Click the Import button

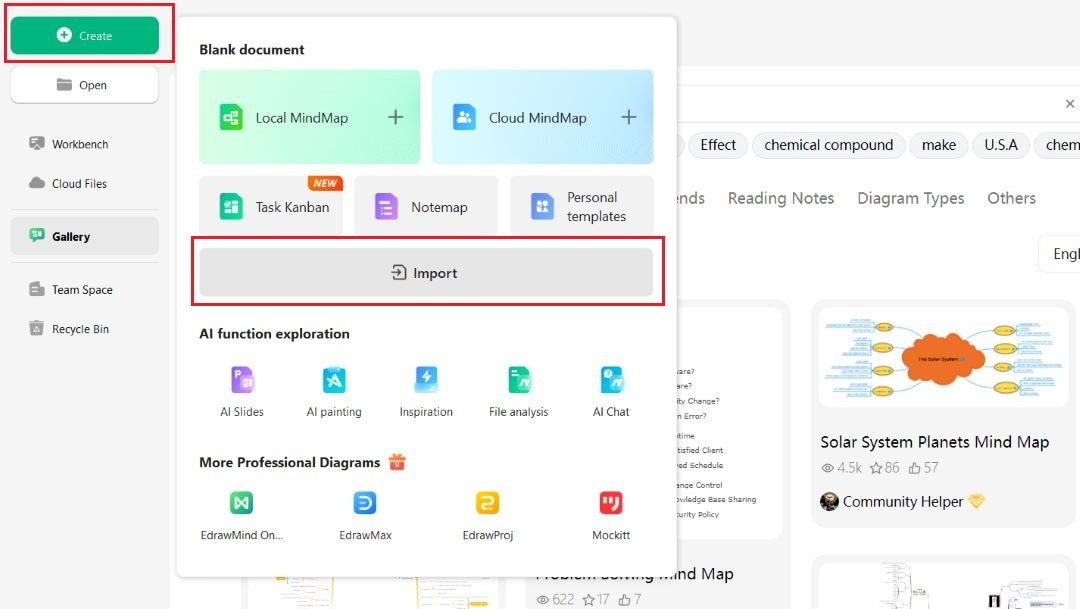(426, 272)
